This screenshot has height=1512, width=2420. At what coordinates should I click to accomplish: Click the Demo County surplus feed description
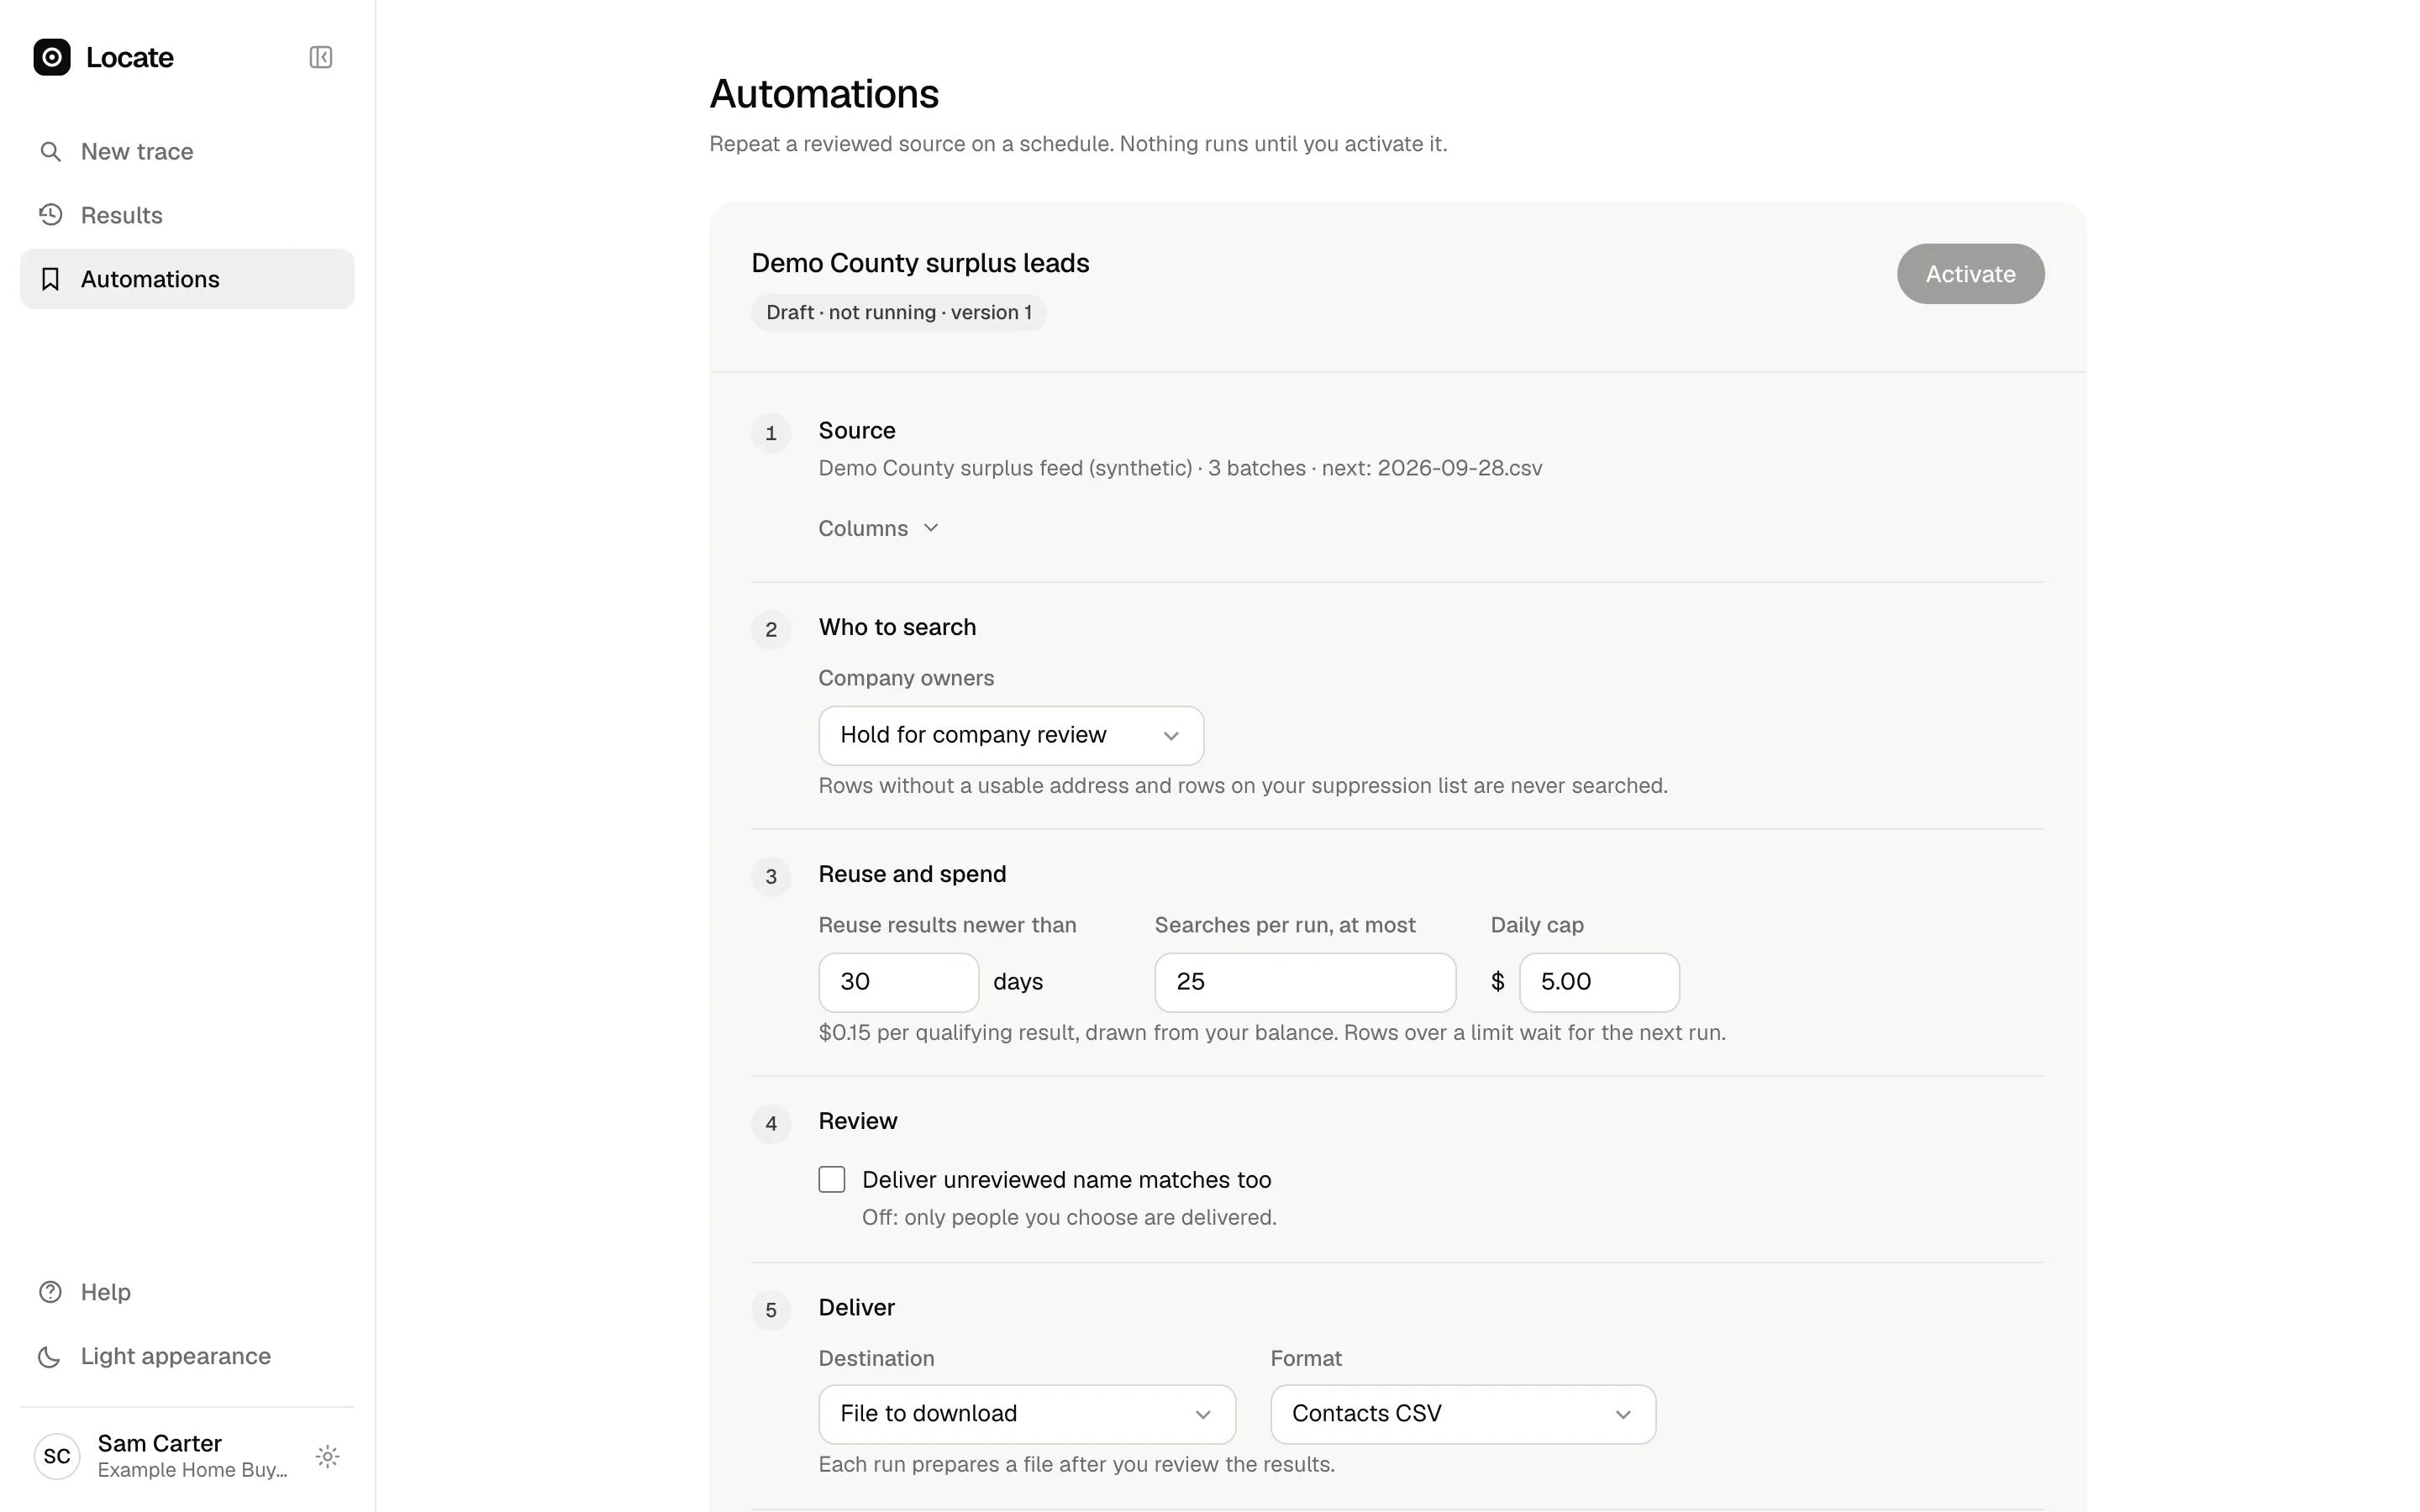(x=1180, y=468)
